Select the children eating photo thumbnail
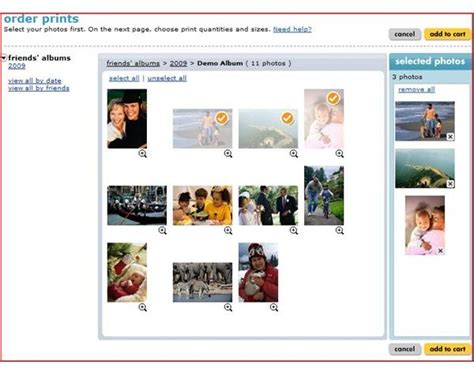This screenshot has height=368, width=474. tap(203, 205)
